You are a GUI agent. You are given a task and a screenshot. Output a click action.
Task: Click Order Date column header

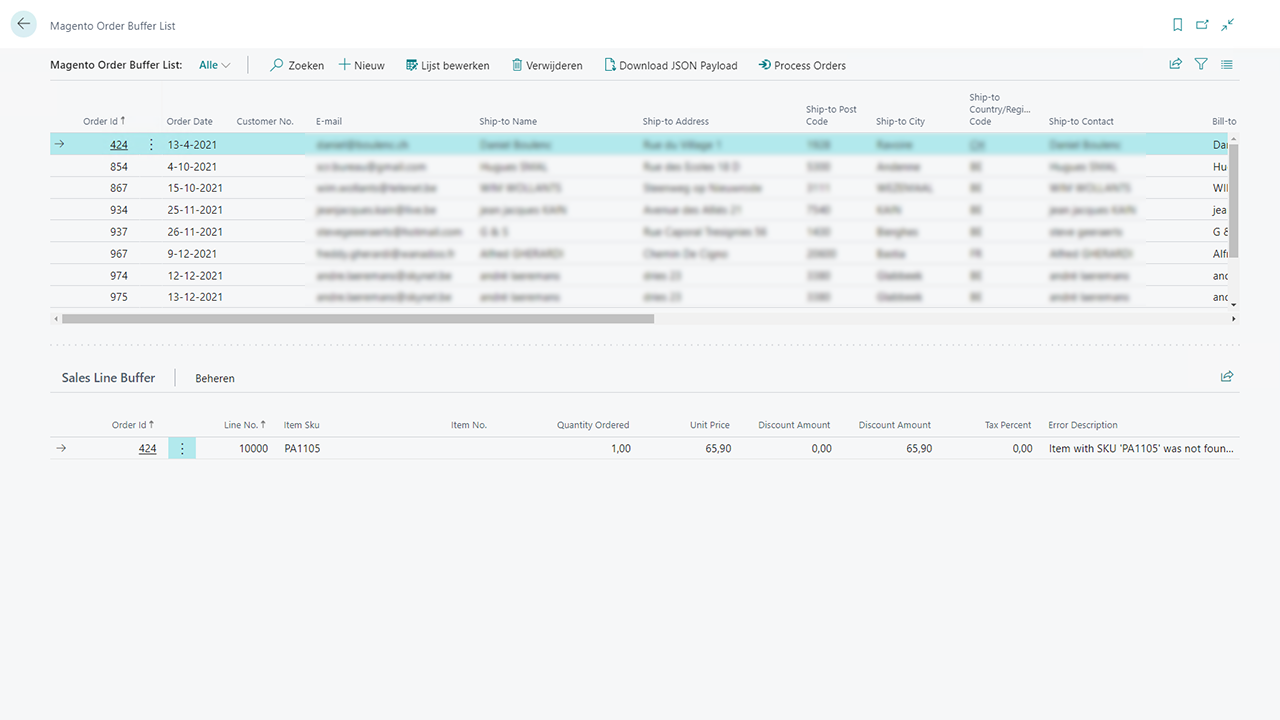point(189,121)
